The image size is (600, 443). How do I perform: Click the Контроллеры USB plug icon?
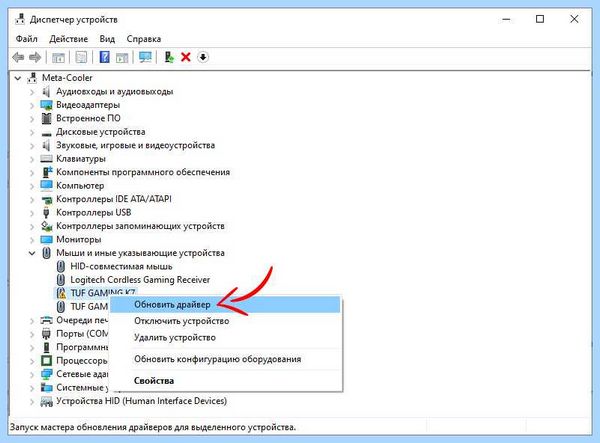coord(46,212)
